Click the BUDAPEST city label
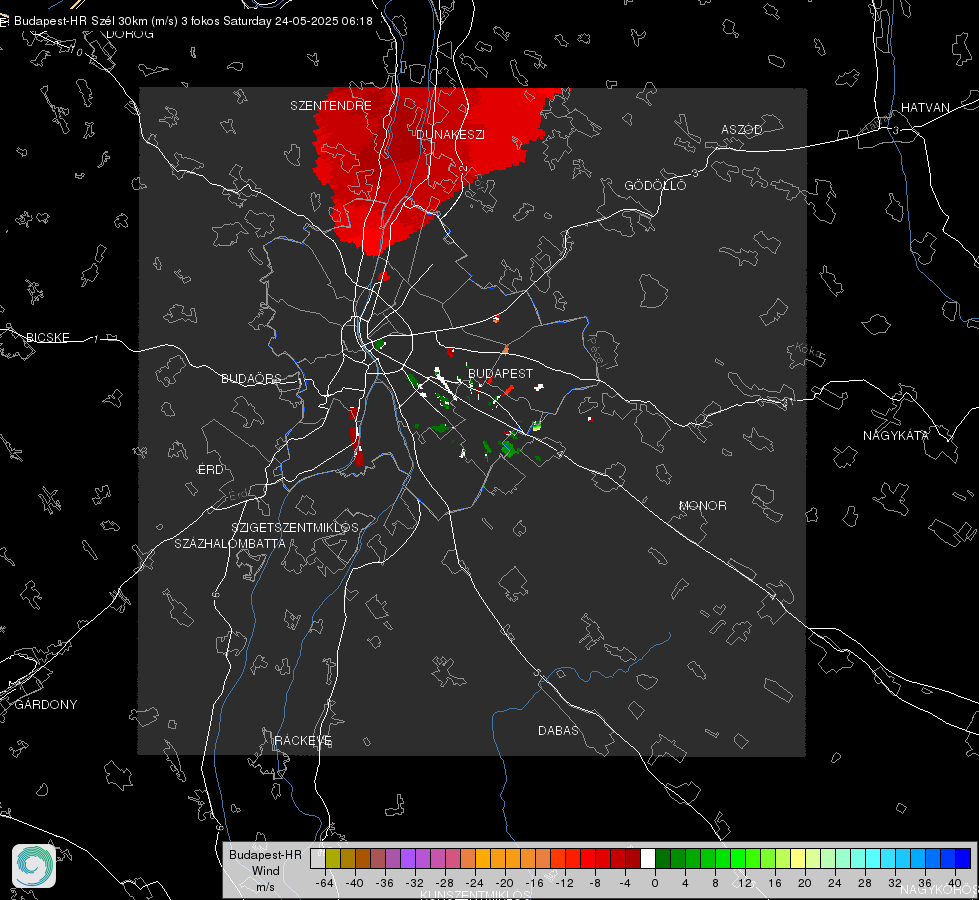Image resolution: width=979 pixels, height=900 pixels. [501, 373]
